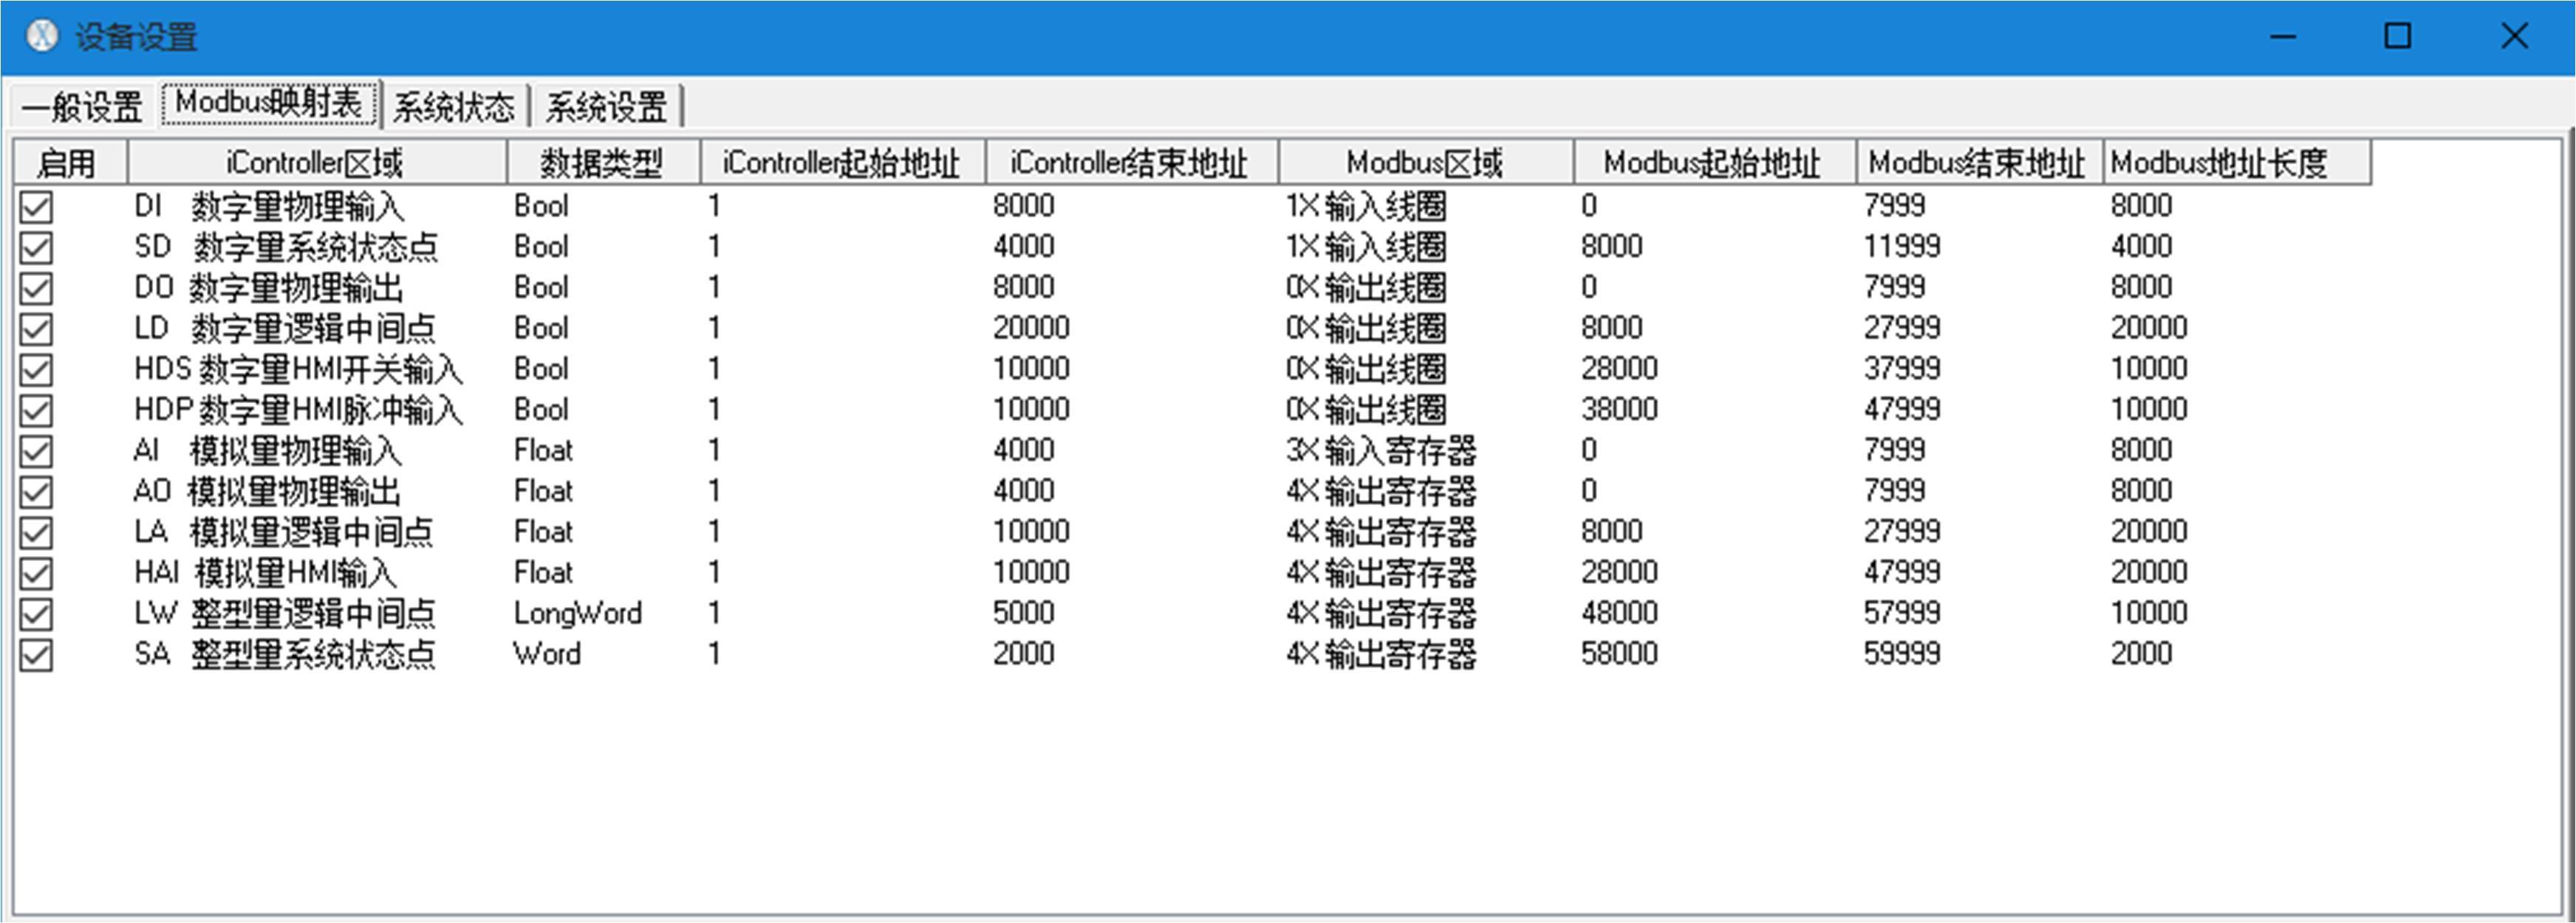The height and width of the screenshot is (923, 2576).
Task: Toggle the AI 模拟量物理输入 checkbox
Action: click(x=37, y=451)
